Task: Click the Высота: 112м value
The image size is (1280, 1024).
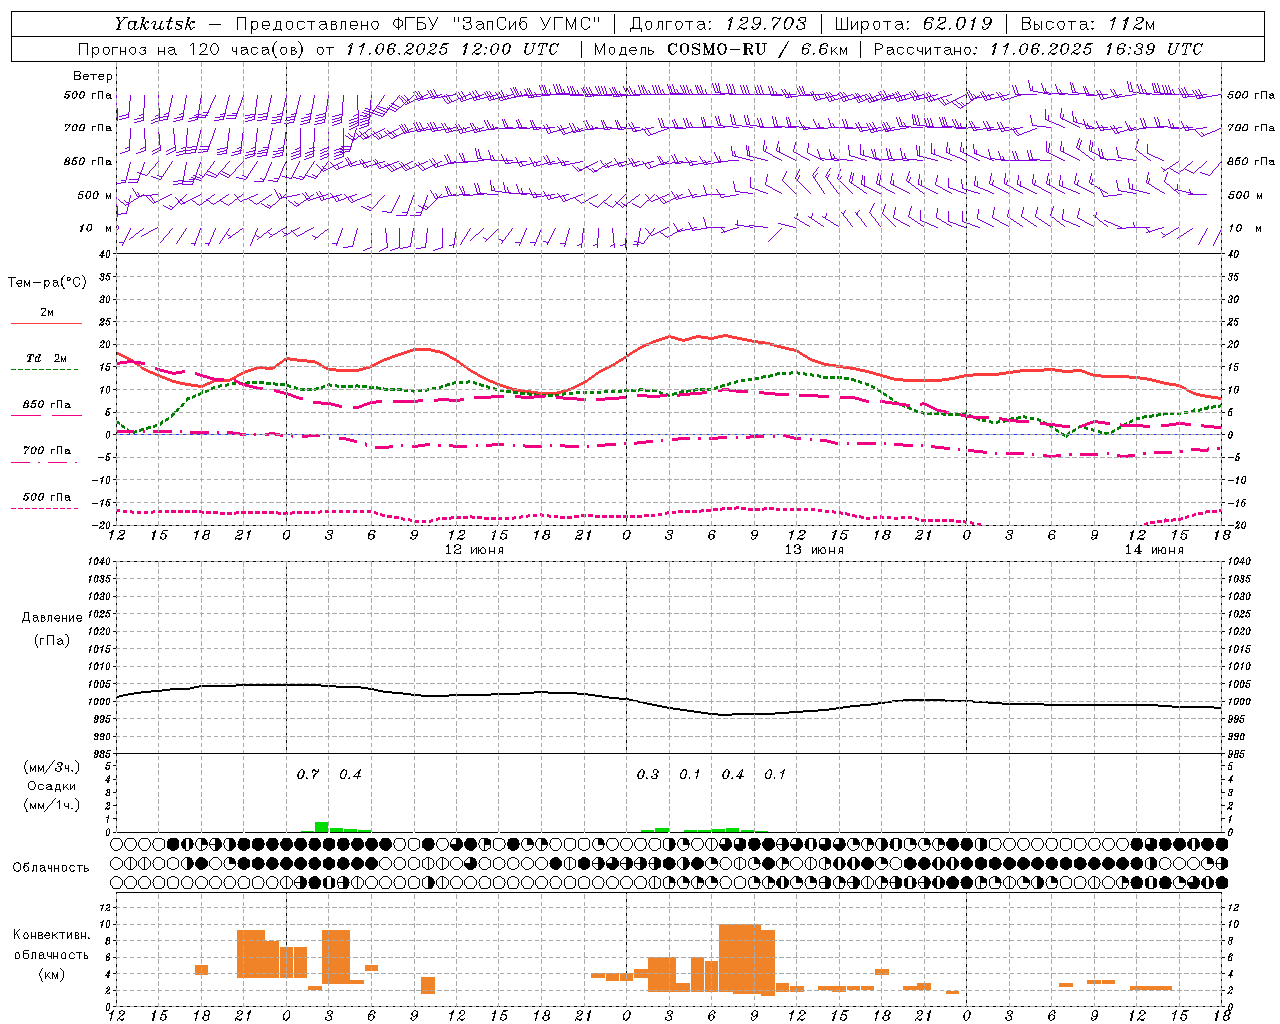Action: click(x=1088, y=23)
